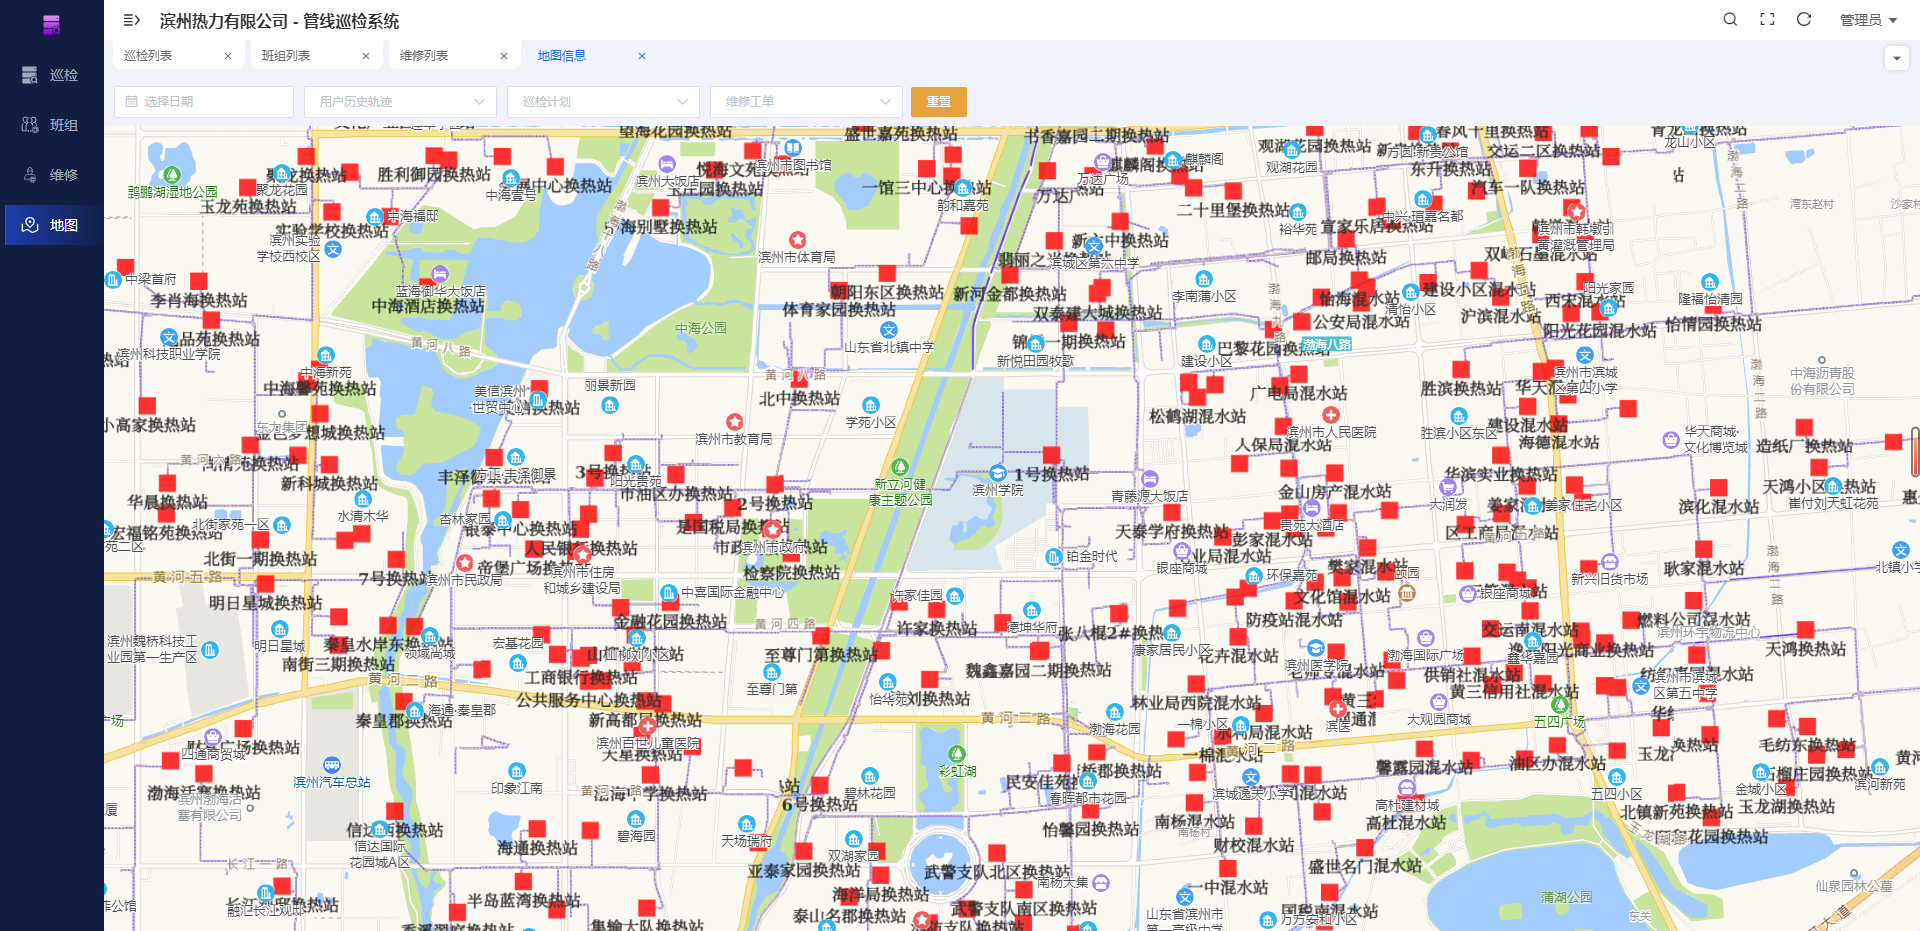Open 维修 in the sidebar
The height and width of the screenshot is (931, 1920).
52,175
